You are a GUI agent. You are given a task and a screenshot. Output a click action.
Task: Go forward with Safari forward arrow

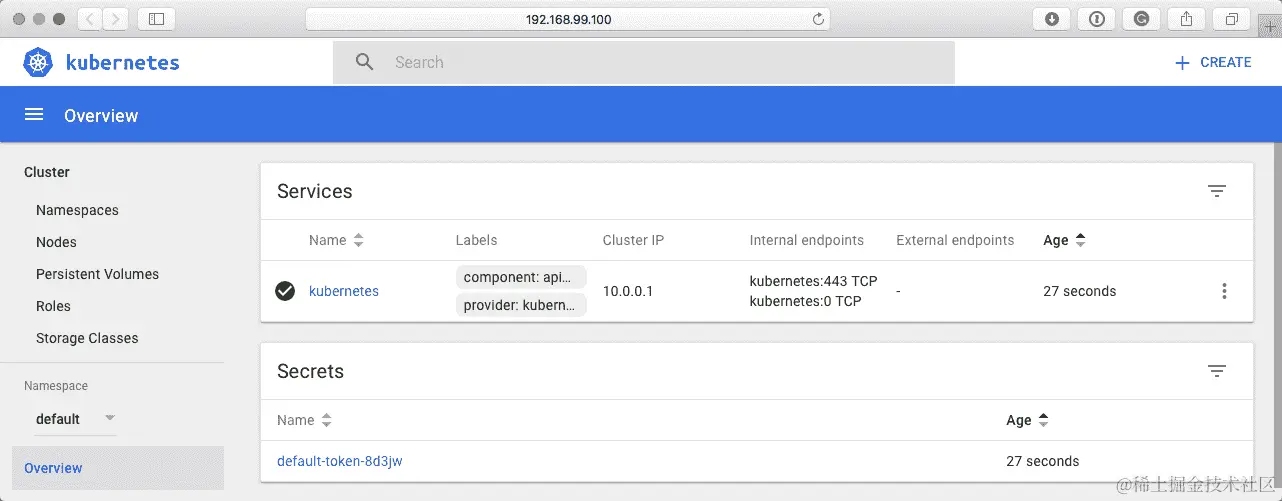click(x=116, y=18)
